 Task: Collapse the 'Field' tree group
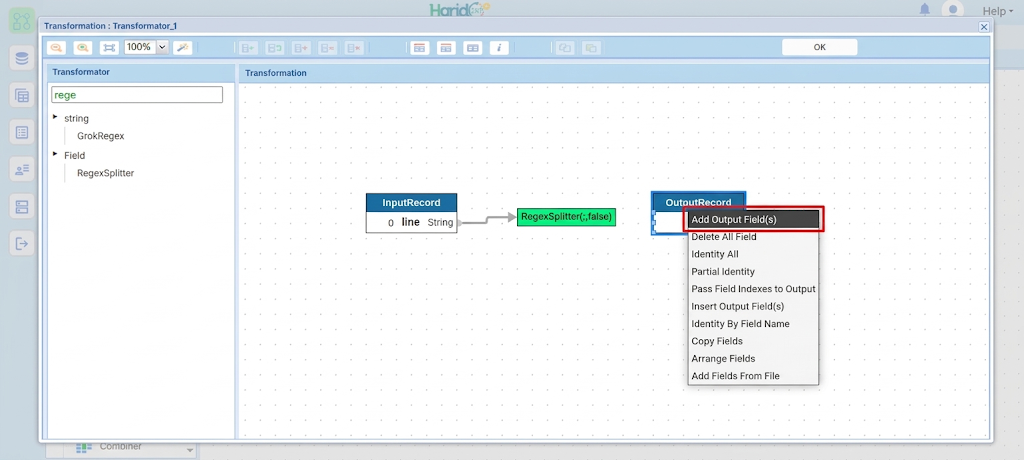coord(56,154)
